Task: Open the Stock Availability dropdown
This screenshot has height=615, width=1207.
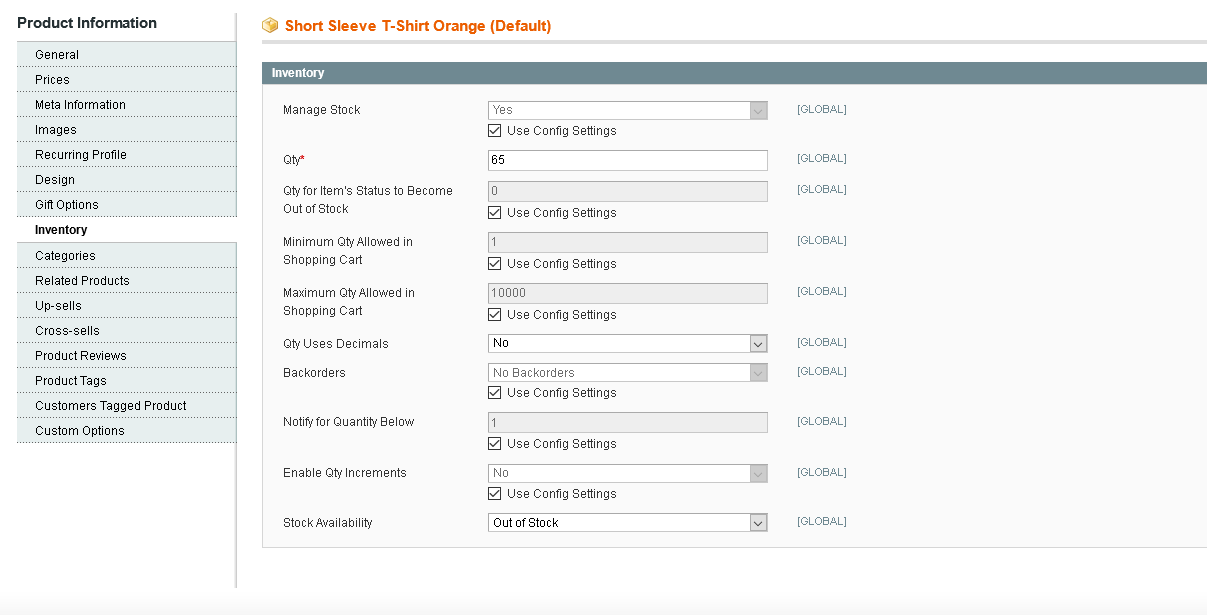Action: click(627, 523)
